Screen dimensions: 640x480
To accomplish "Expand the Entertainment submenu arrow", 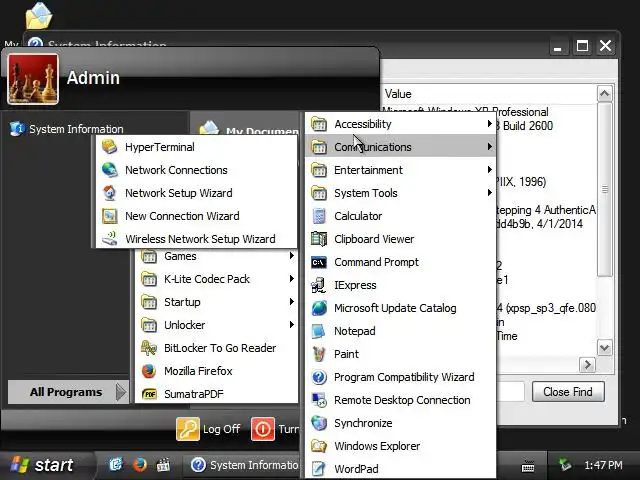I will pyautogui.click(x=489, y=169).
